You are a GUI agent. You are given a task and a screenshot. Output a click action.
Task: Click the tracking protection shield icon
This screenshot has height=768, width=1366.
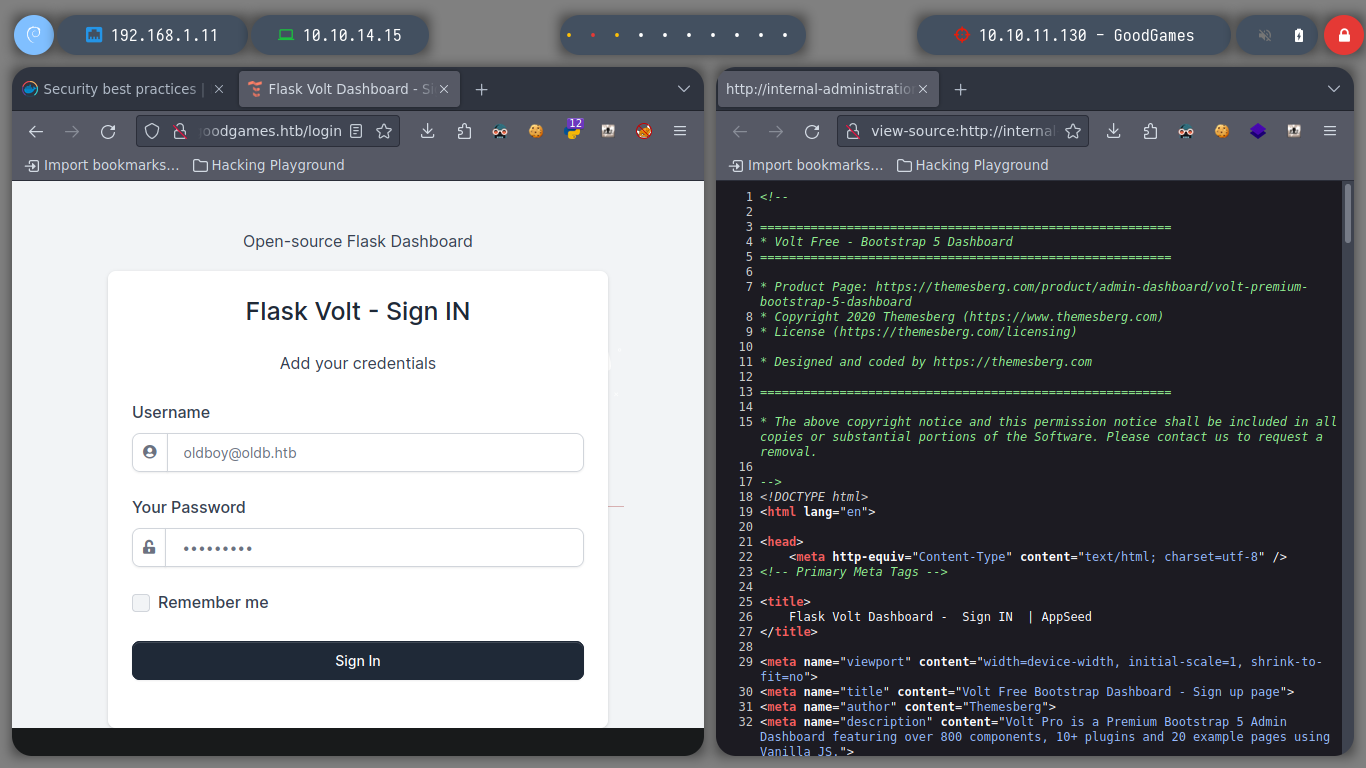pyautogui.click(x=152, y=131)
